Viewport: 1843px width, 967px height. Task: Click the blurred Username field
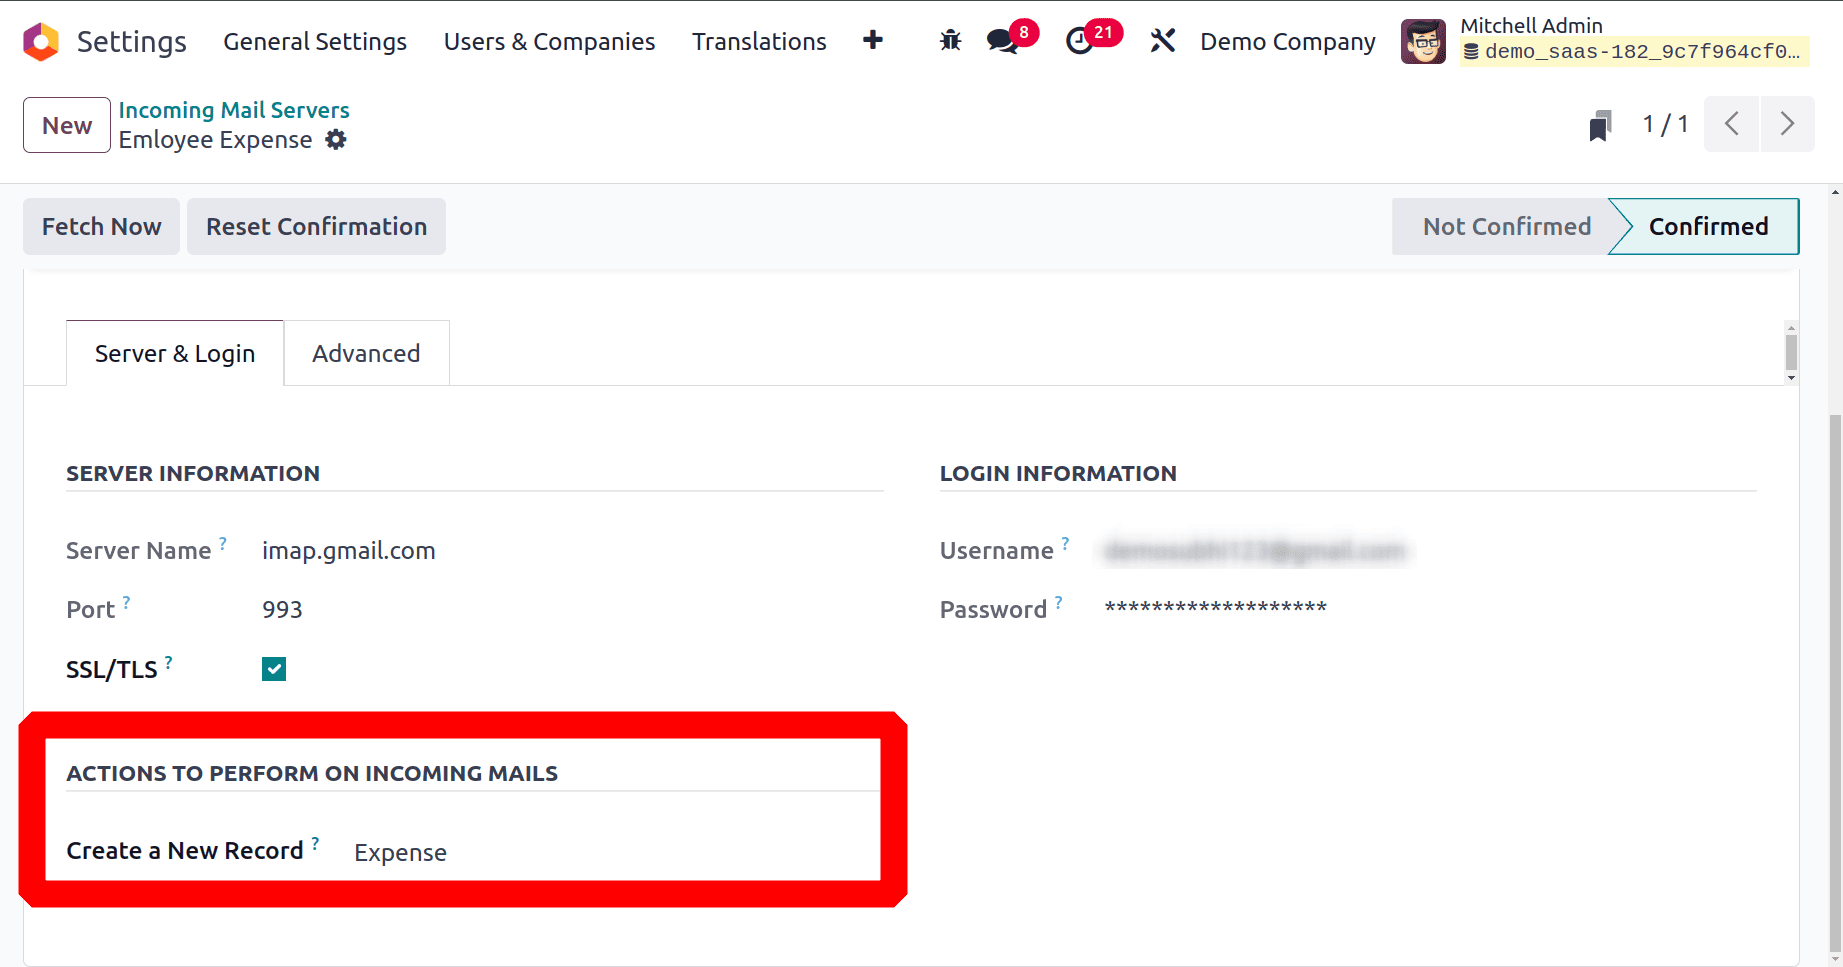[1256, 551]
